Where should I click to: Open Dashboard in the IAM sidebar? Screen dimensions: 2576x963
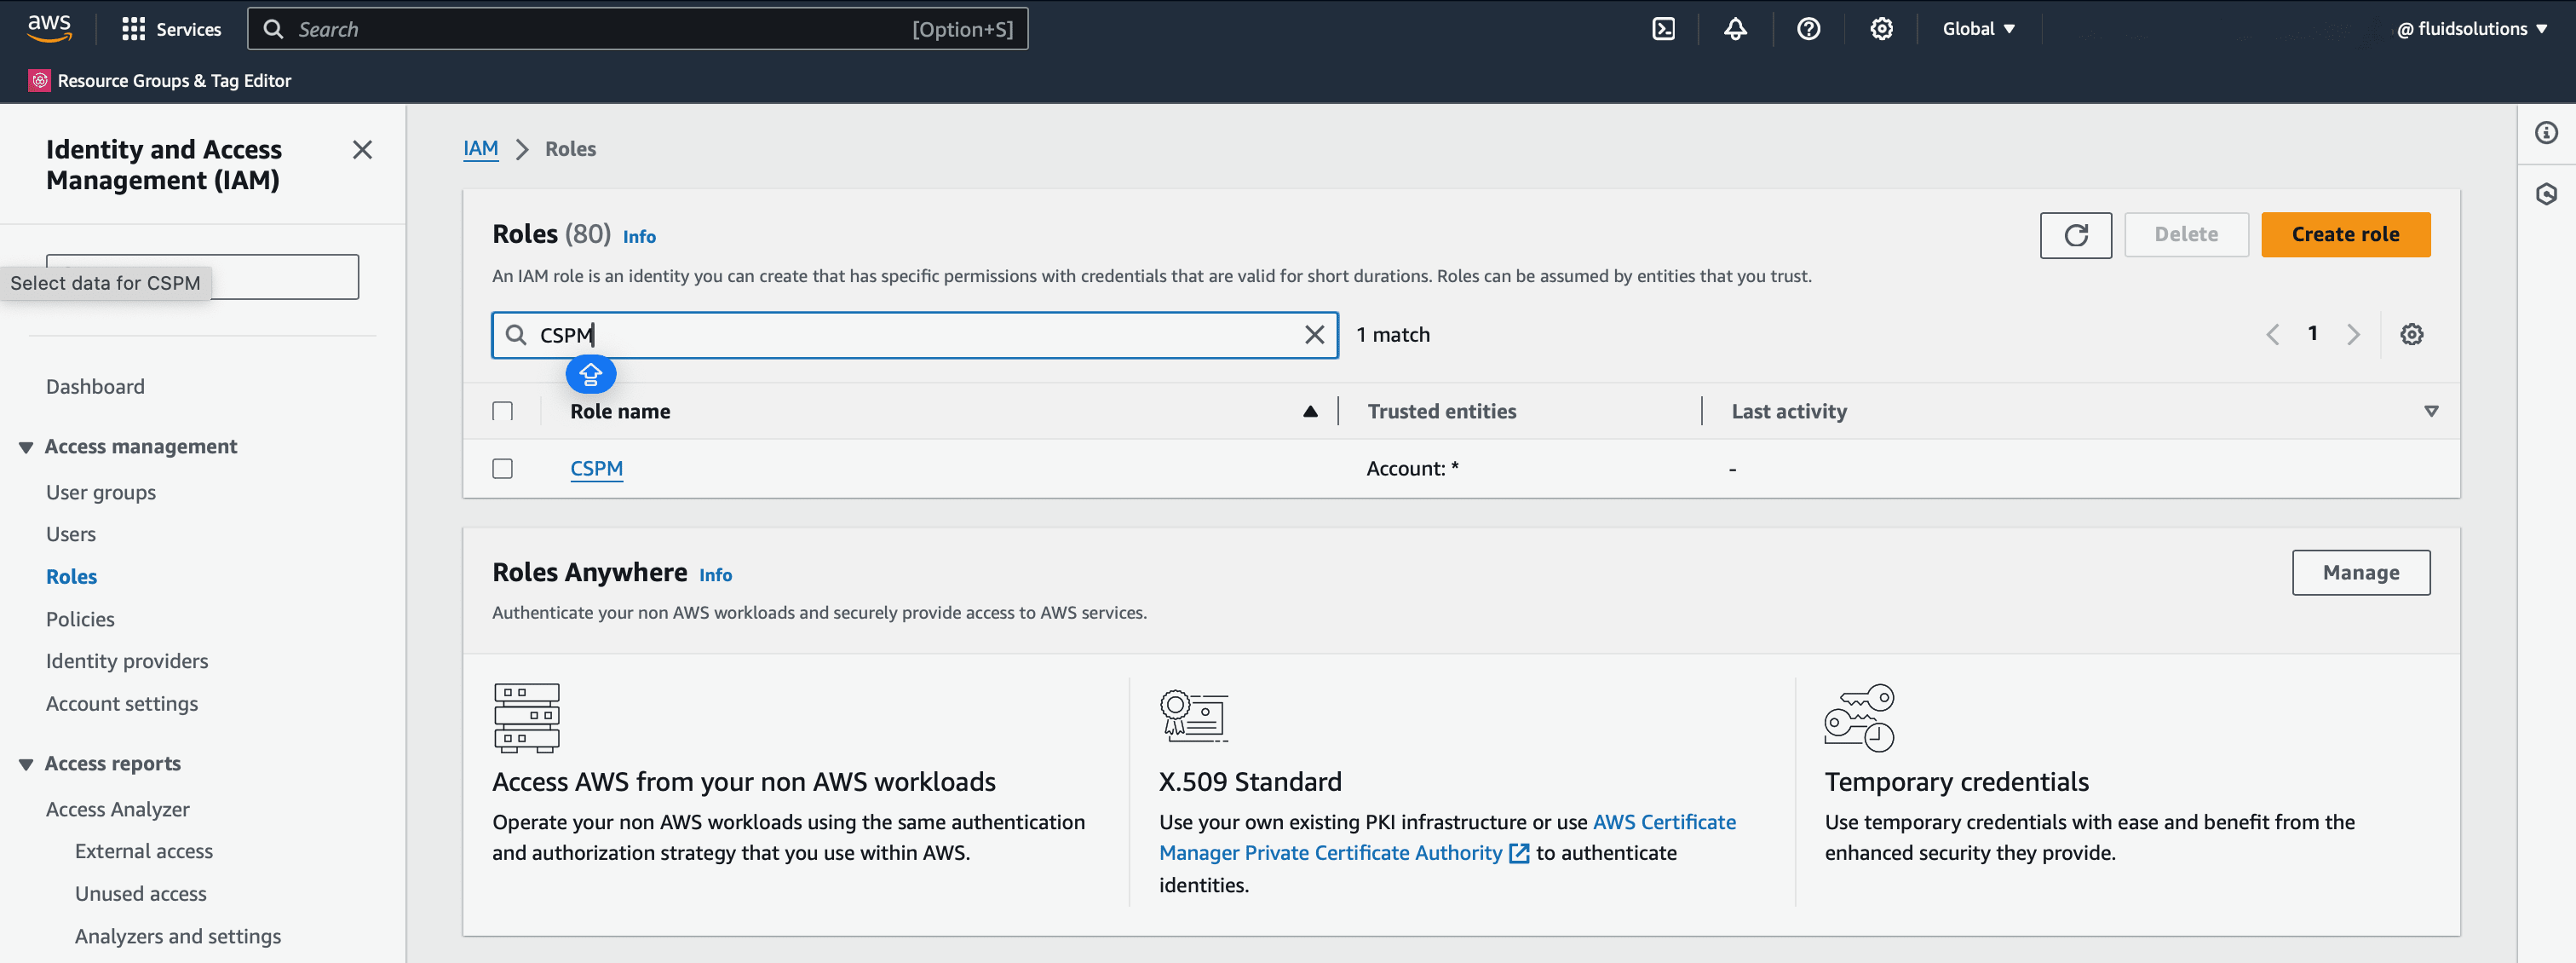(95, 387)
